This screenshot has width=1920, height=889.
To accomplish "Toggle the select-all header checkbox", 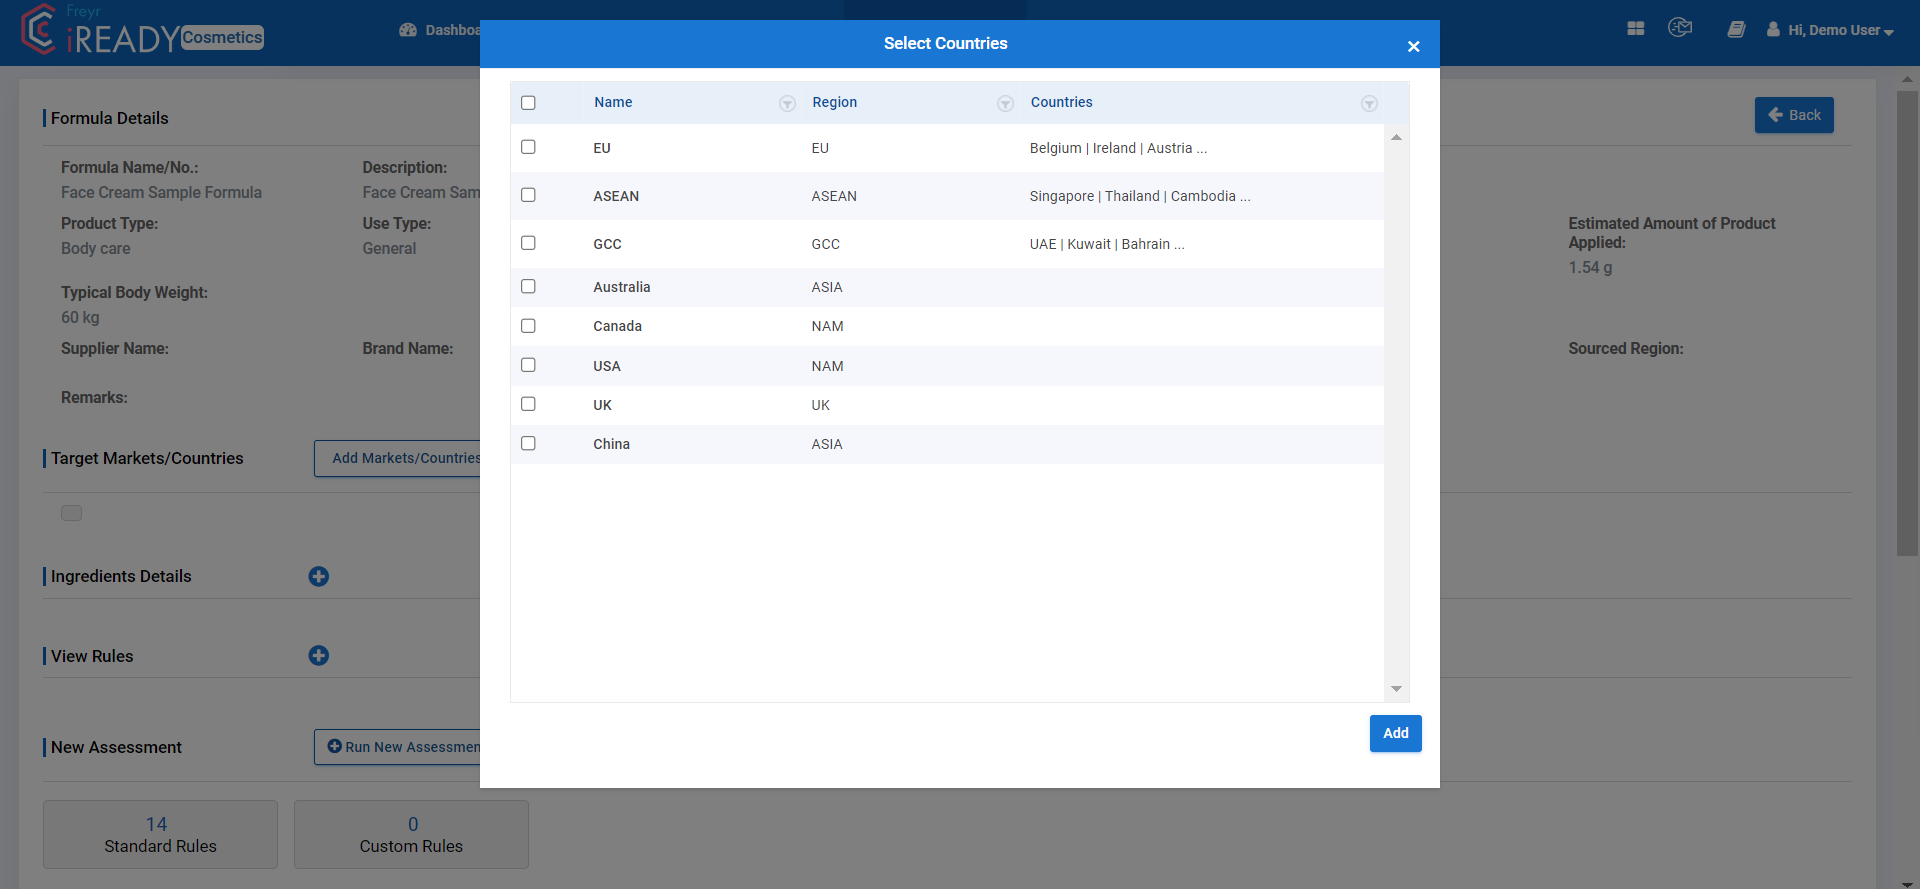I will coord(528,103).
